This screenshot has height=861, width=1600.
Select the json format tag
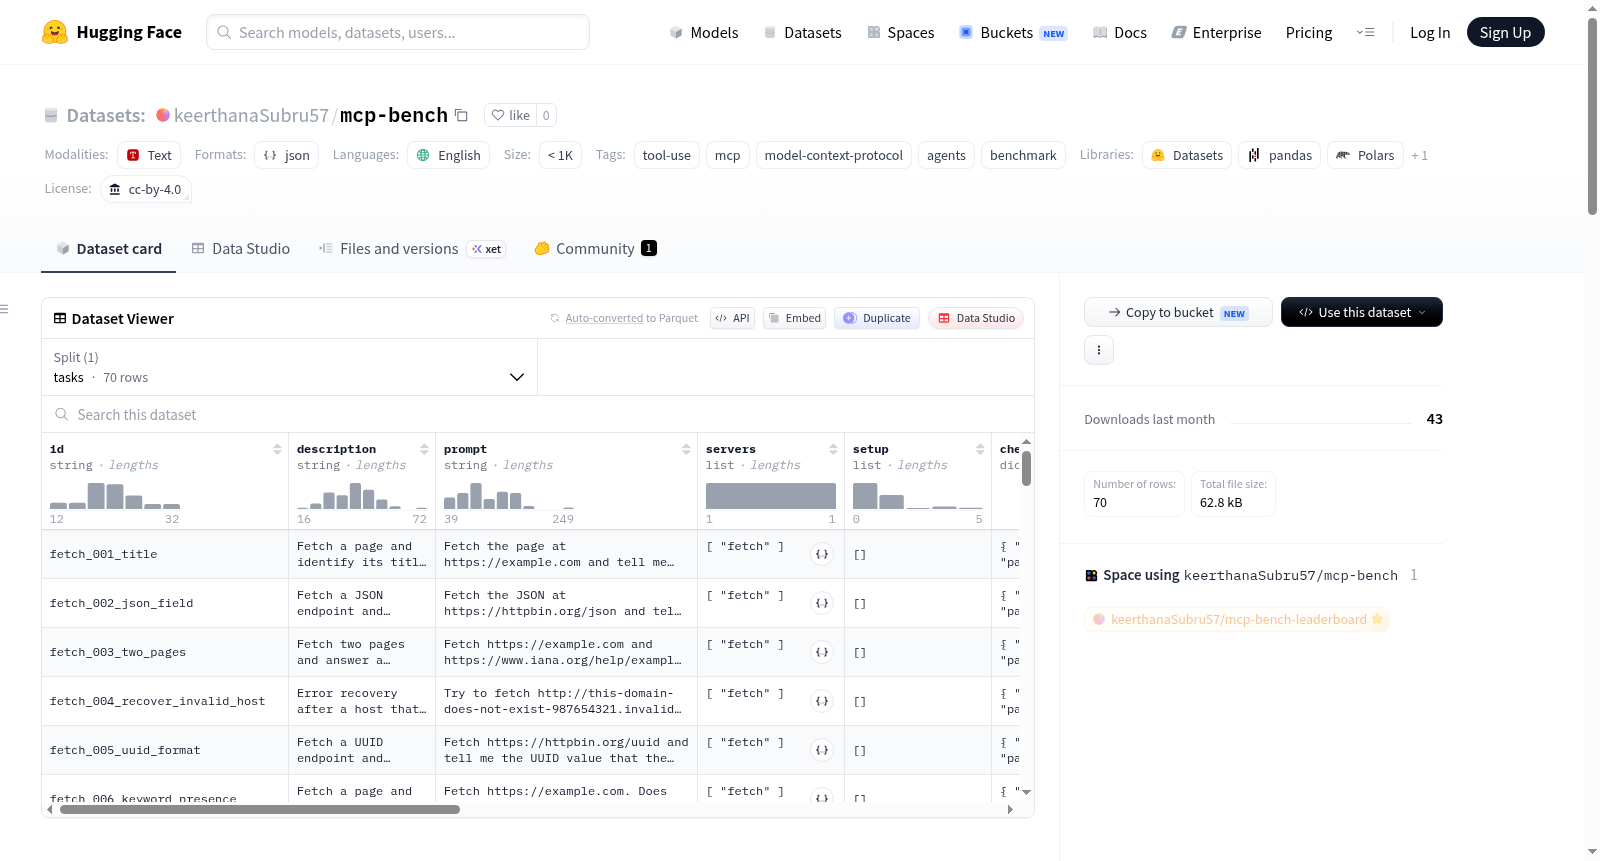click(287, 155)
